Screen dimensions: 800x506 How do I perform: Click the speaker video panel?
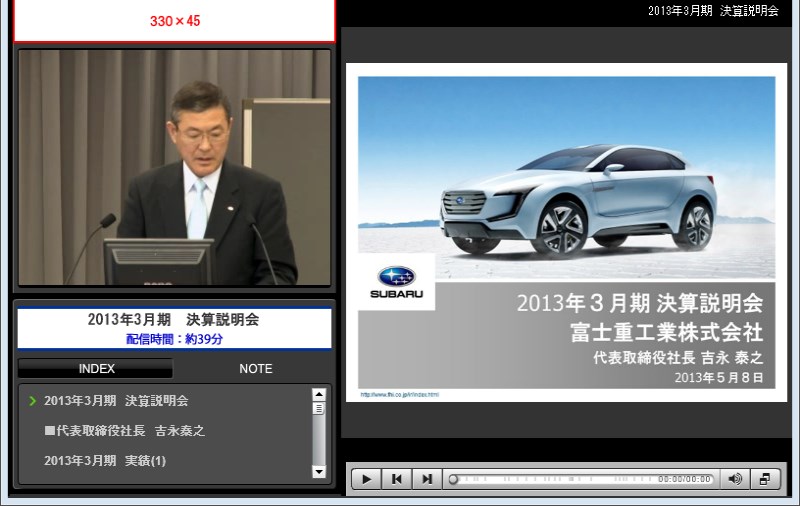click(174, 167)
